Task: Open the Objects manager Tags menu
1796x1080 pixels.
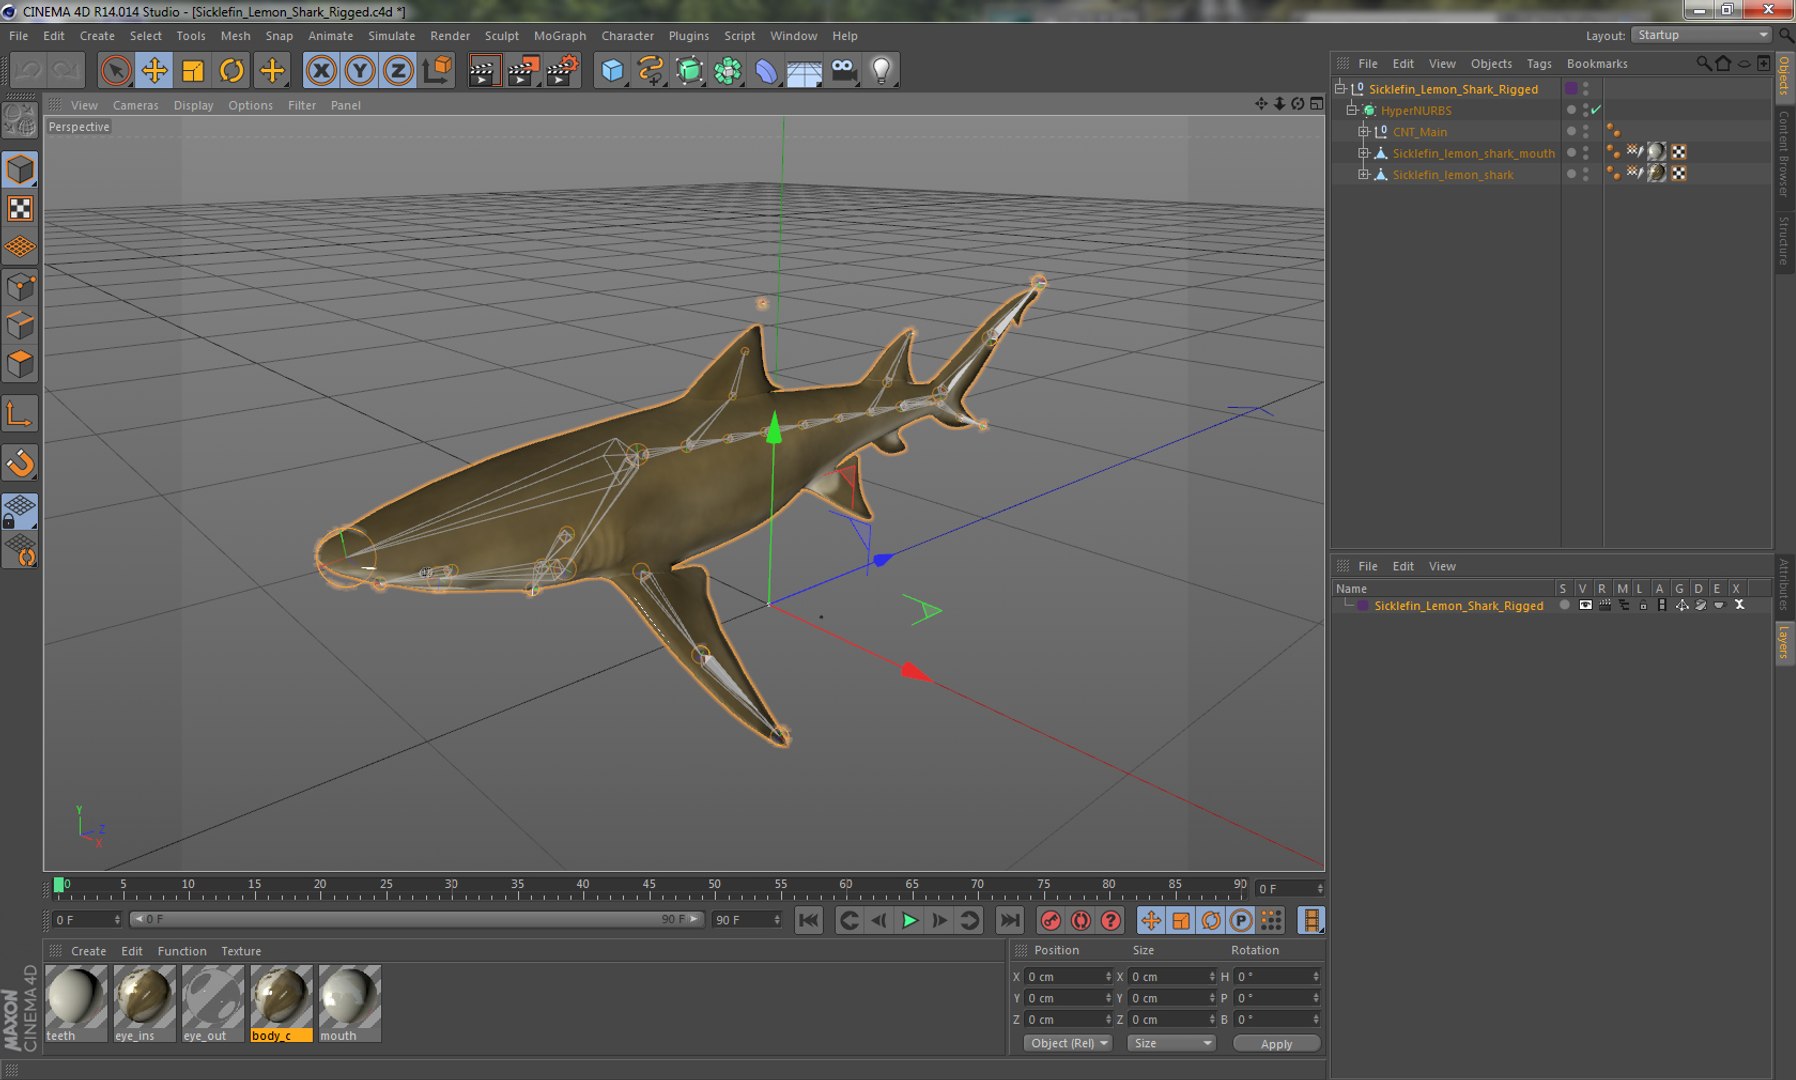Action: (x=1539, y=64)
